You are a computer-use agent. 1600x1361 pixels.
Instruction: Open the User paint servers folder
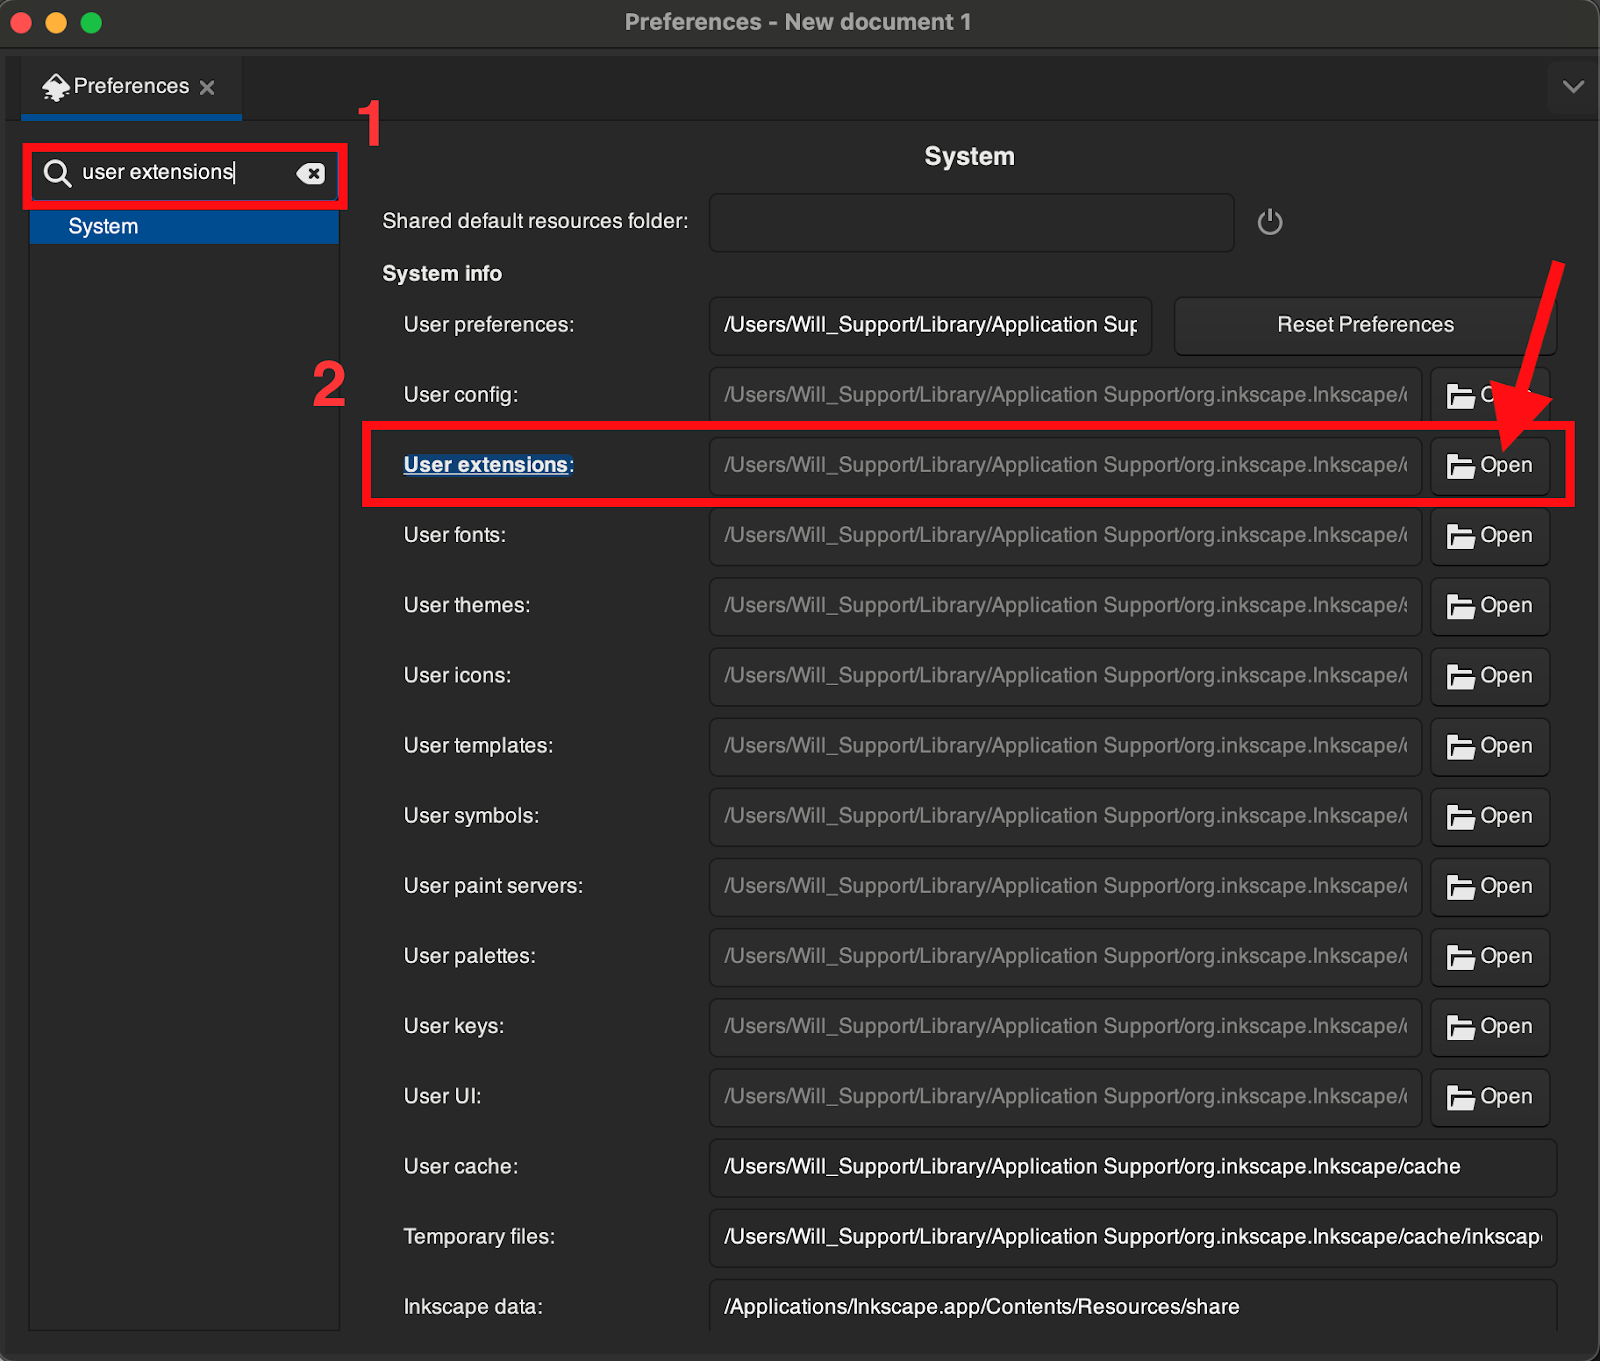[x=1490, y=886]
